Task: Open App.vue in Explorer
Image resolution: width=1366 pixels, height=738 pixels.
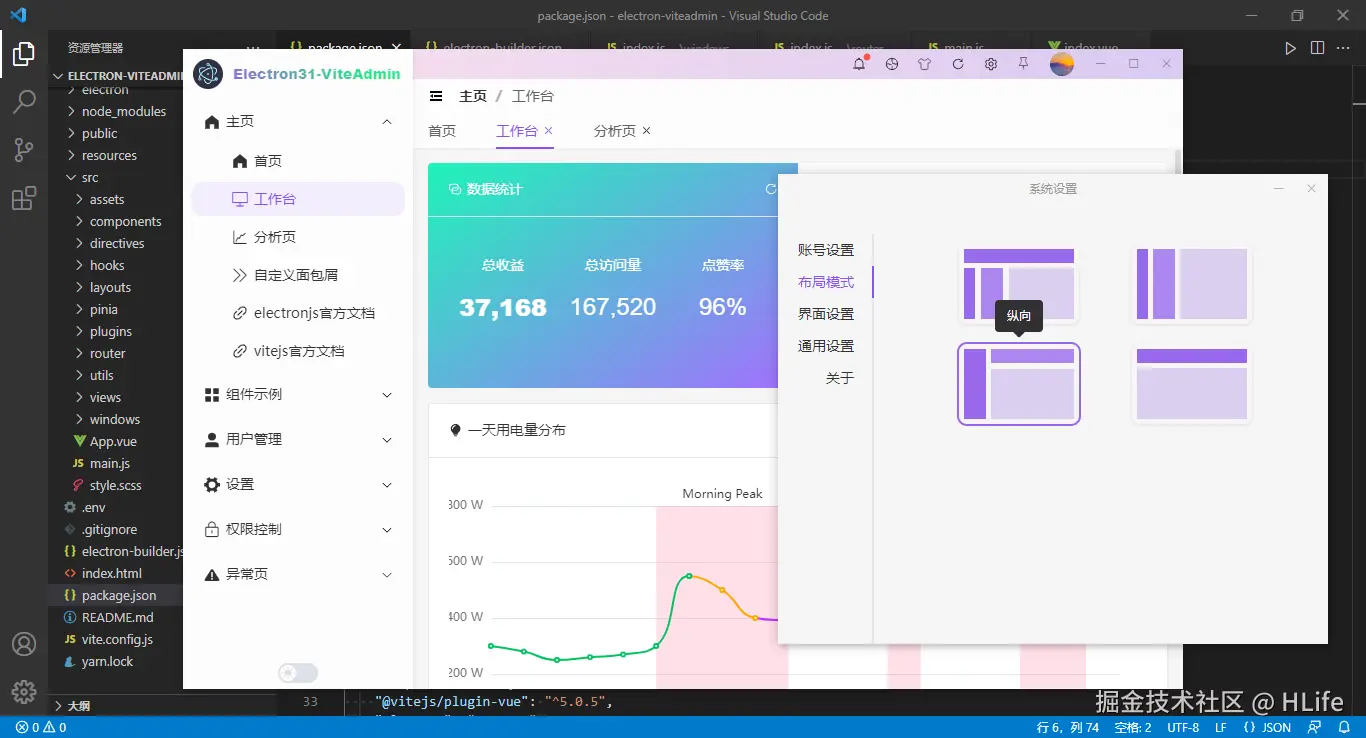Action: (x=116, y=441)
